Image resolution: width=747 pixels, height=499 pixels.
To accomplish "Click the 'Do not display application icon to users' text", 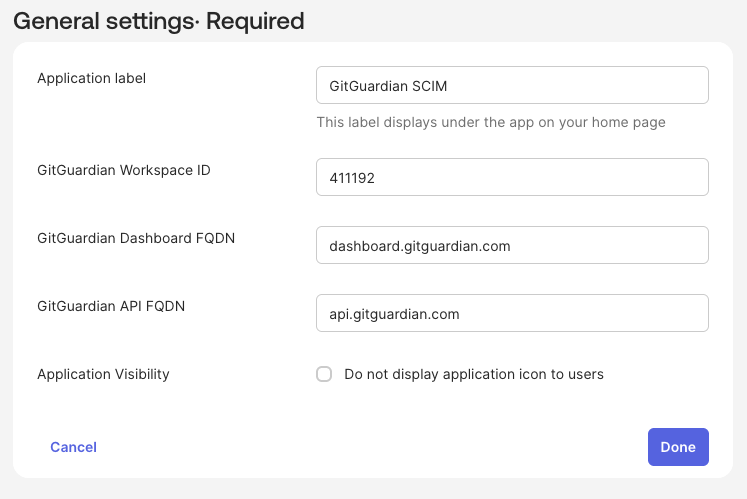I will coord(474,374).
